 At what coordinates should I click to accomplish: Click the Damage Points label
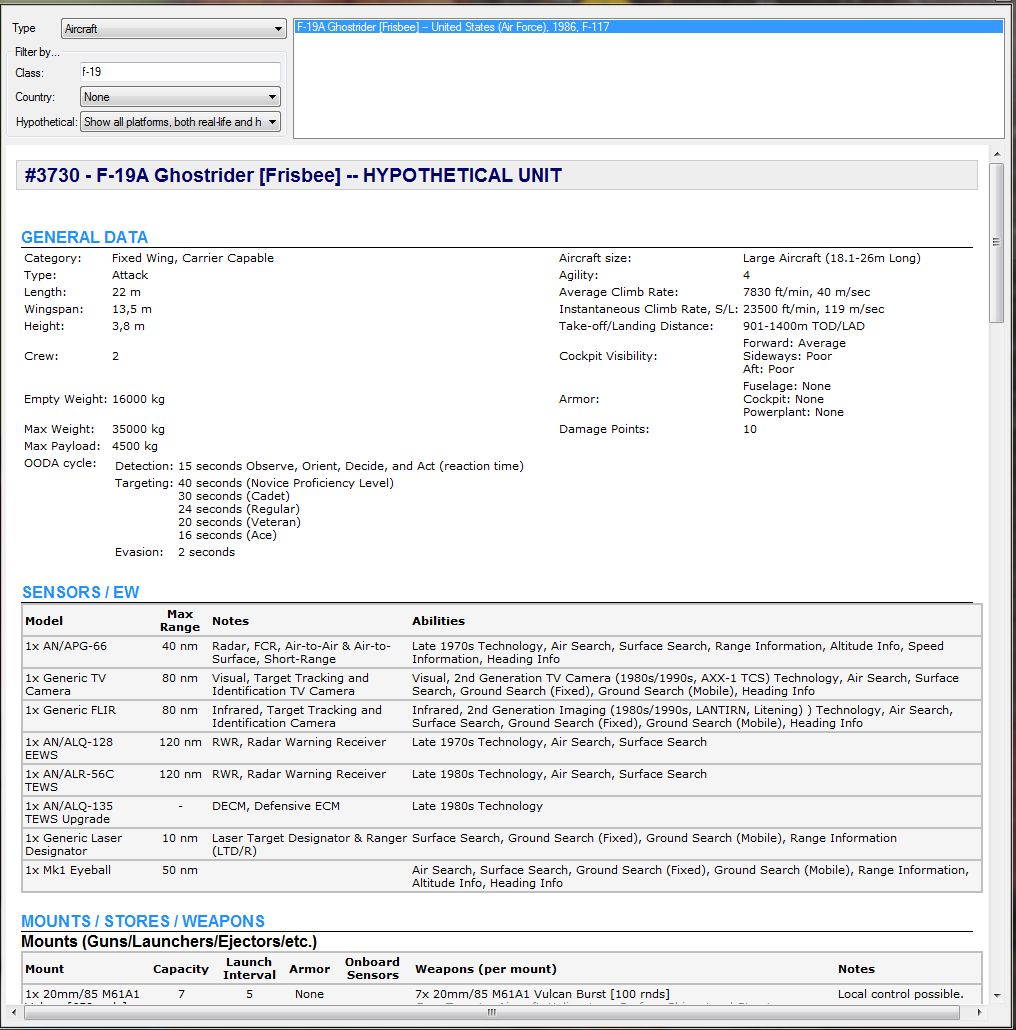pyautogui.click(x=604, y=429)
